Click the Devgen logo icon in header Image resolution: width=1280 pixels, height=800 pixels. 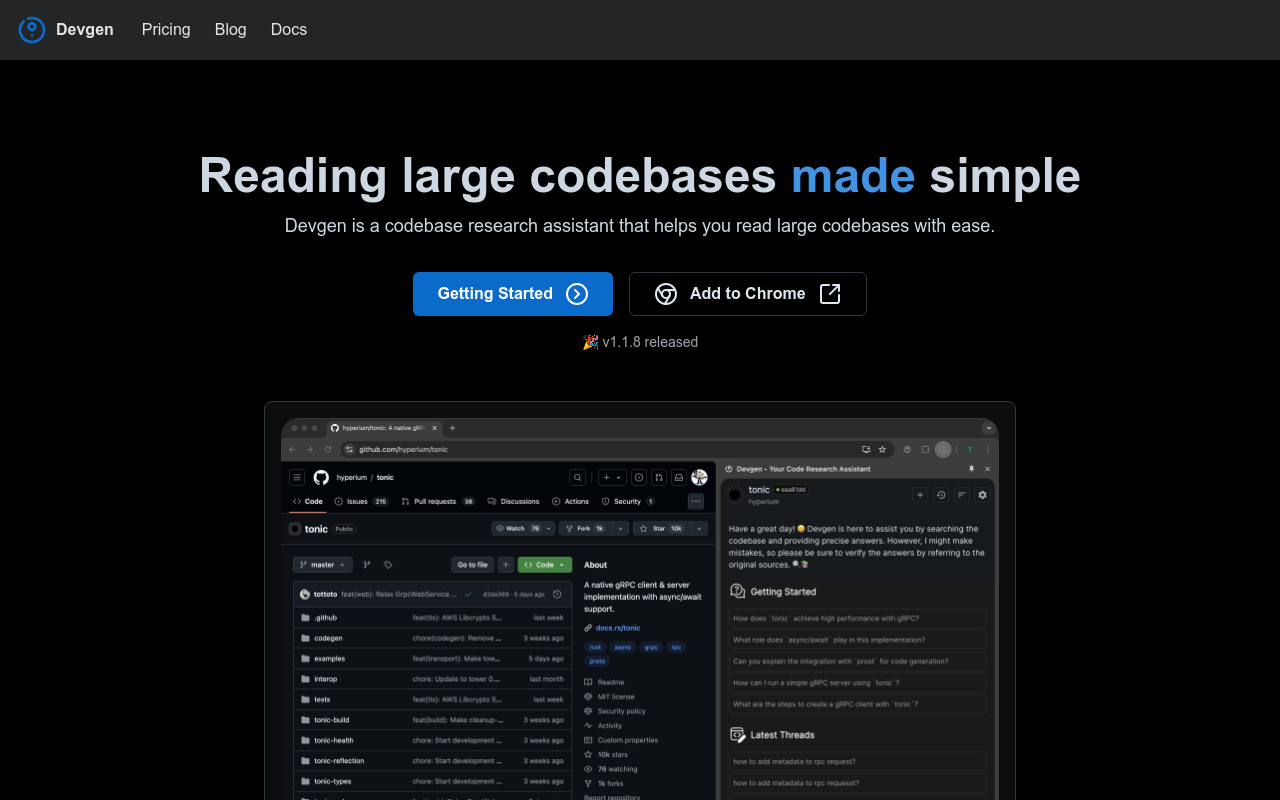32,30
